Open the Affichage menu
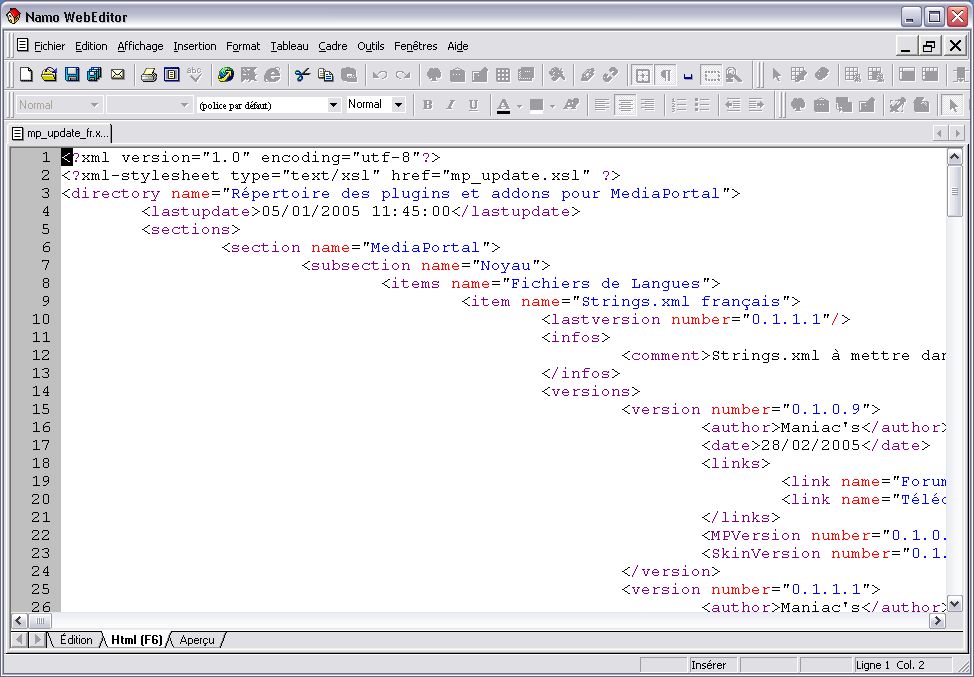 [x=140, y=46]
